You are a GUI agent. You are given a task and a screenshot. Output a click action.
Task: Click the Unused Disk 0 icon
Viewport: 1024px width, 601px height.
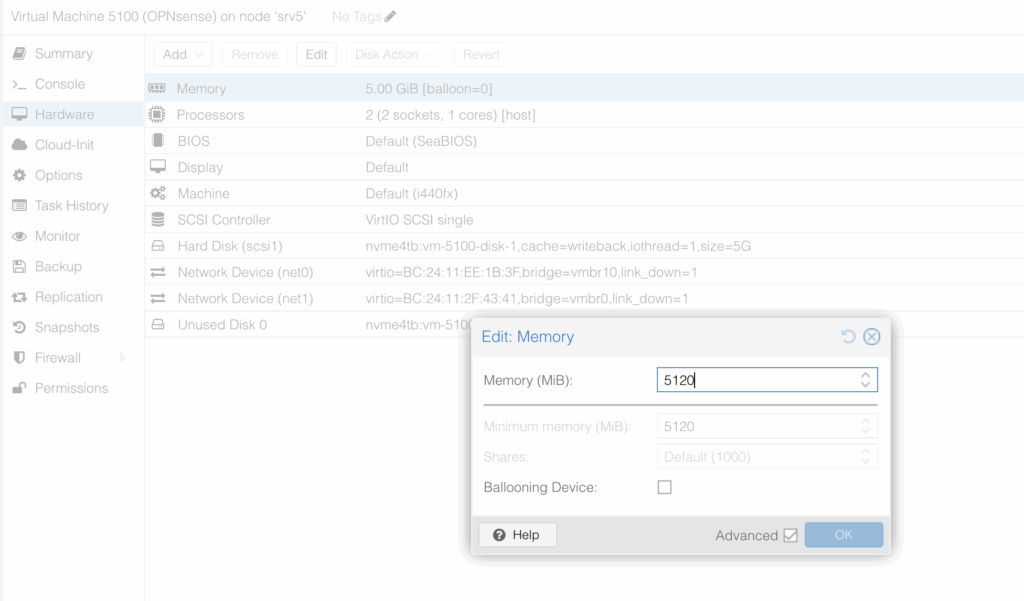tap(157, 325)
